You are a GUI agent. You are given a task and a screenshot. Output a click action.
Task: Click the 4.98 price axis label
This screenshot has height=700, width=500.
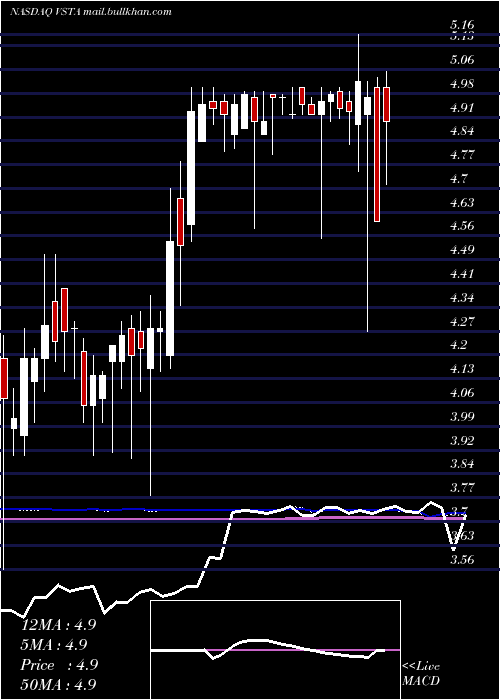coord(462,84)
